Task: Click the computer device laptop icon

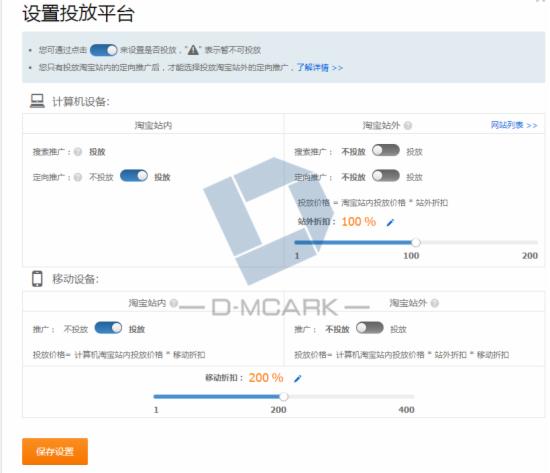Action: 37,101
